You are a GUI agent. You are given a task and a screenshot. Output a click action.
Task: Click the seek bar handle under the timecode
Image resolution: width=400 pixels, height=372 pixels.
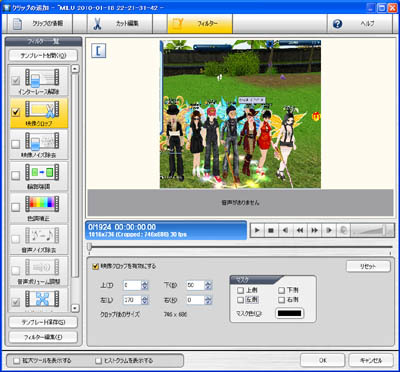(89, 246)
